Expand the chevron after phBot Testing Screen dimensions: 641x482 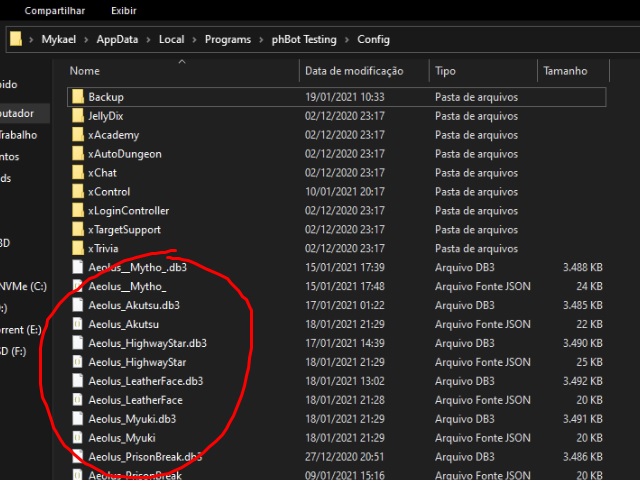pyautogui.click(x=347, y=40)
